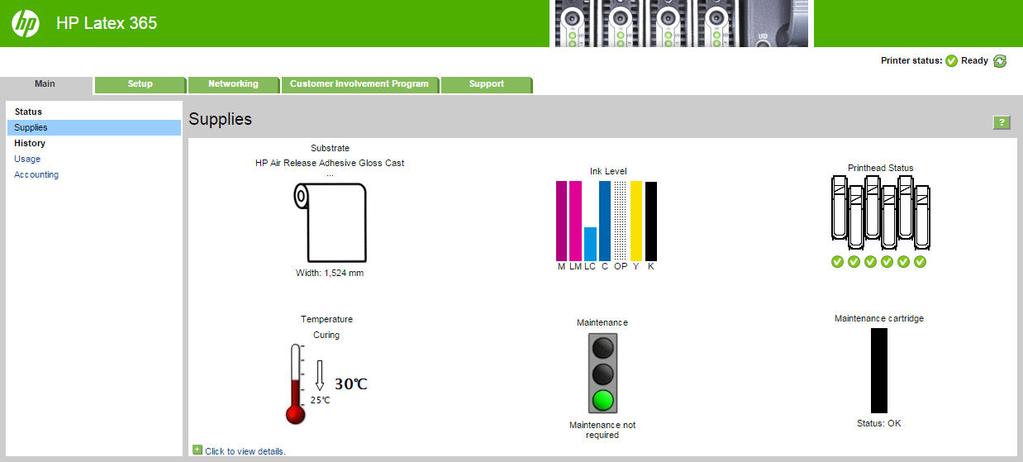Open Usage in the sidebar
Screen dimensions: 1023x462
[27, 159]
